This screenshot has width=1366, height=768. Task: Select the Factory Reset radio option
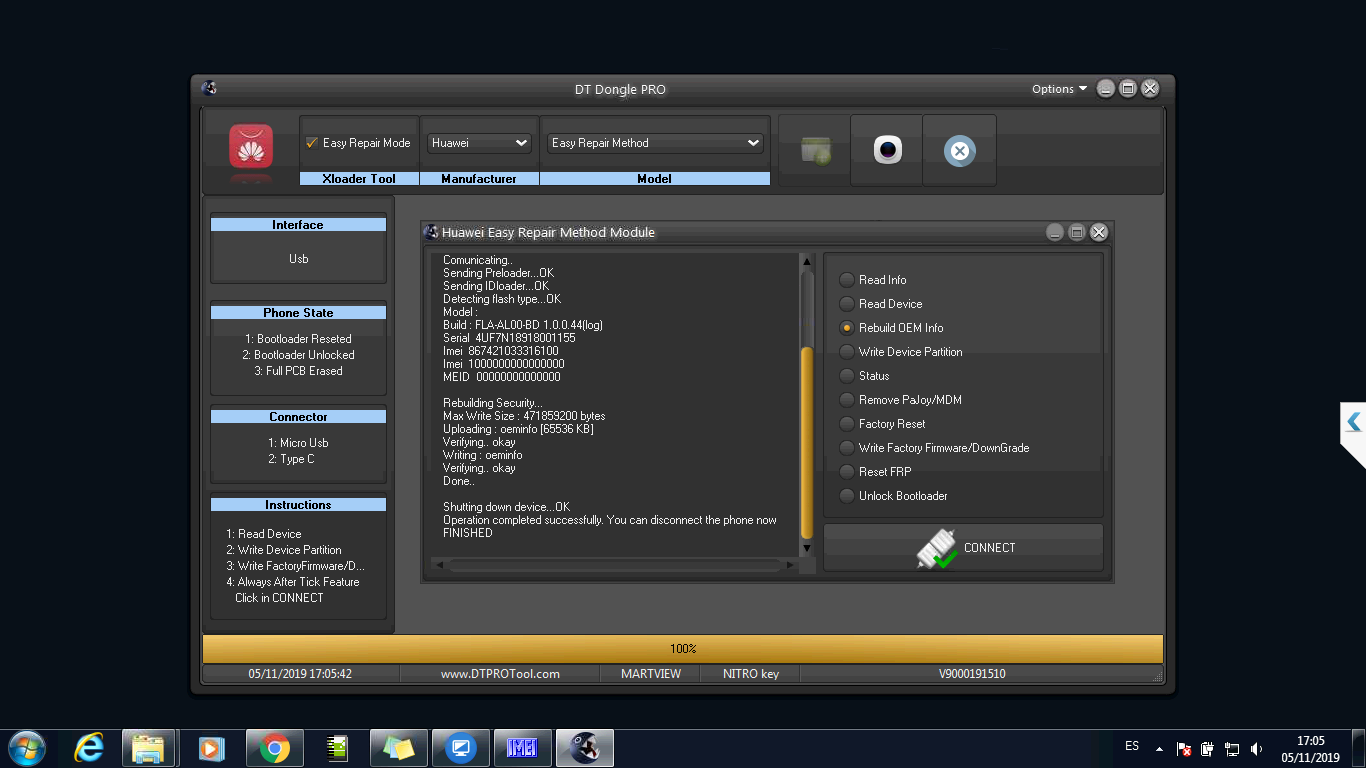847,424
